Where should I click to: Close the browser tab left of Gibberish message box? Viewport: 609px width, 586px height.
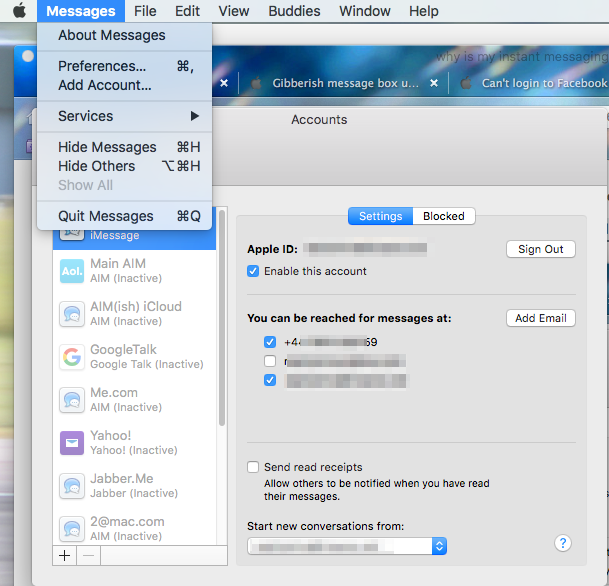coord(224,83)
